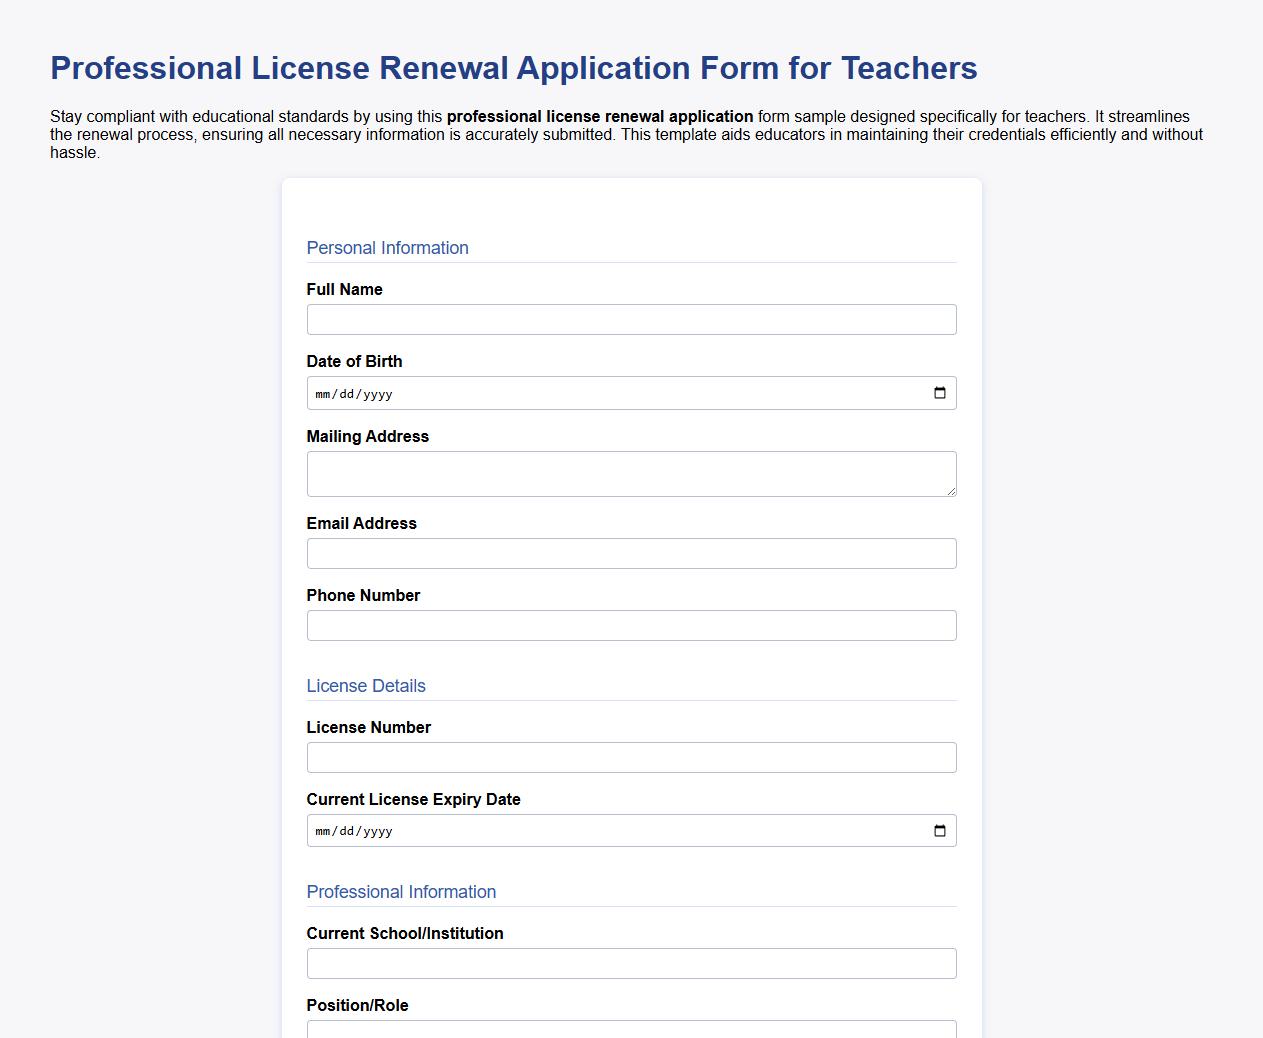Open the Date of Birth calendar picker
This screenshot has height=1038, width=1263.
click(x=939, y=393)
